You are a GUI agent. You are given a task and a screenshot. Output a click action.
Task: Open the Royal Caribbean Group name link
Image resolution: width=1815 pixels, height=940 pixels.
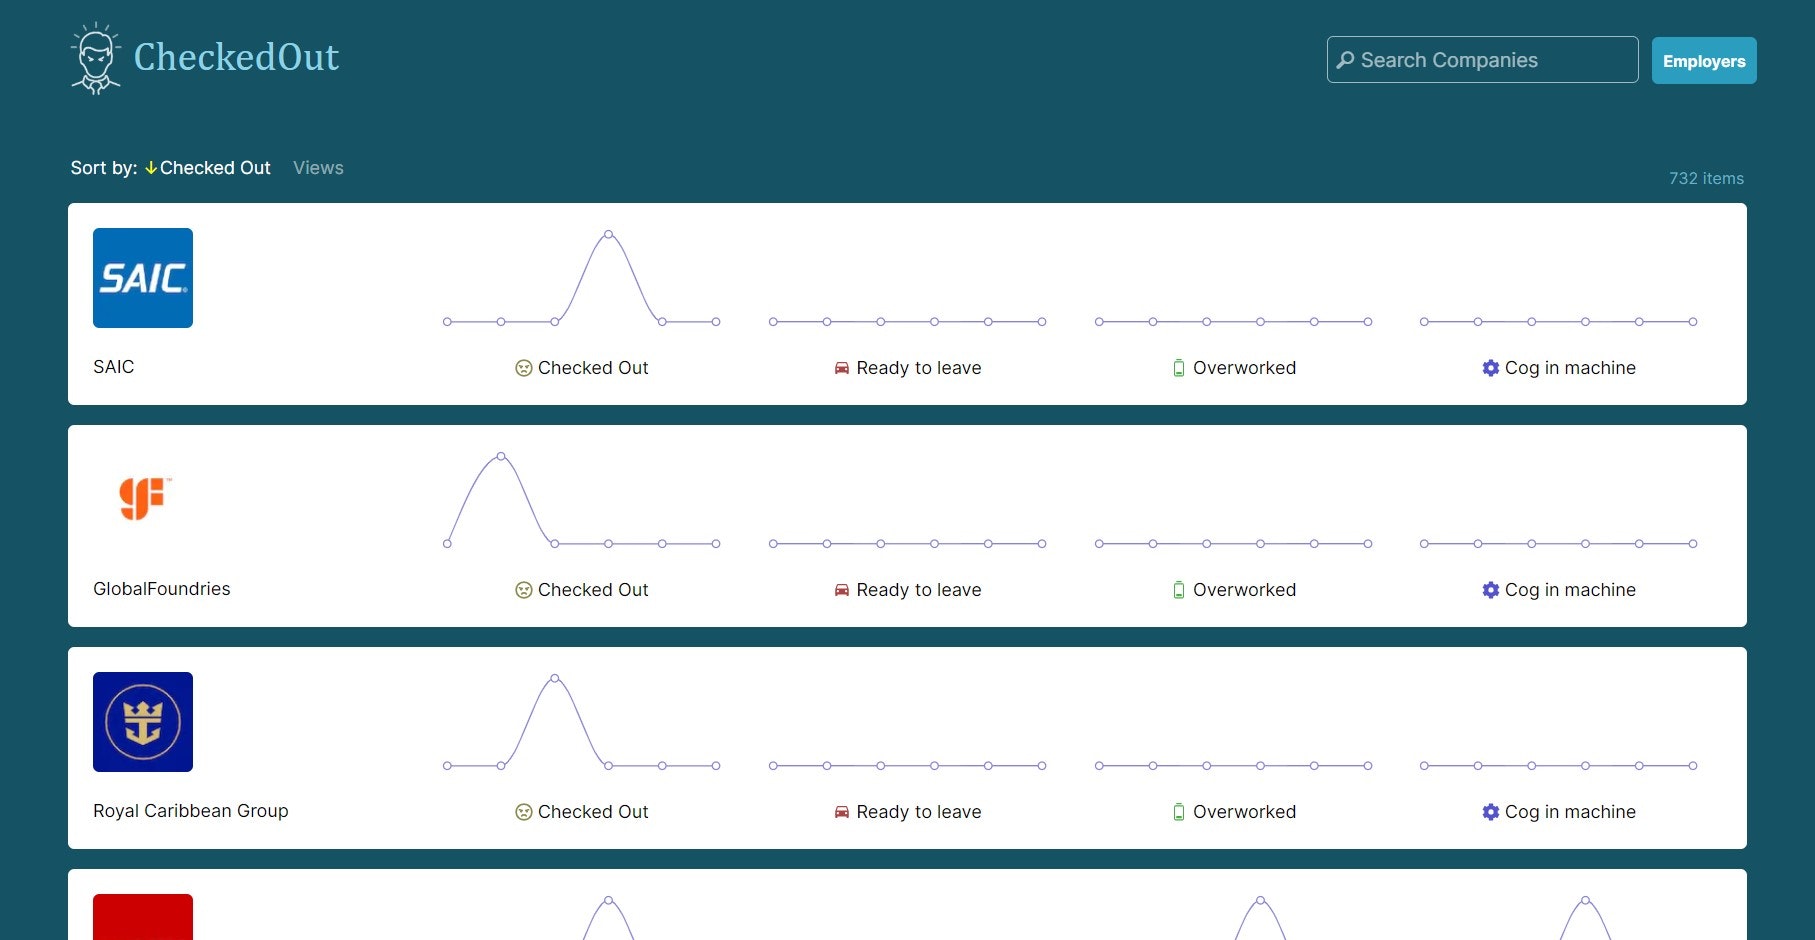tap(191, 811)
